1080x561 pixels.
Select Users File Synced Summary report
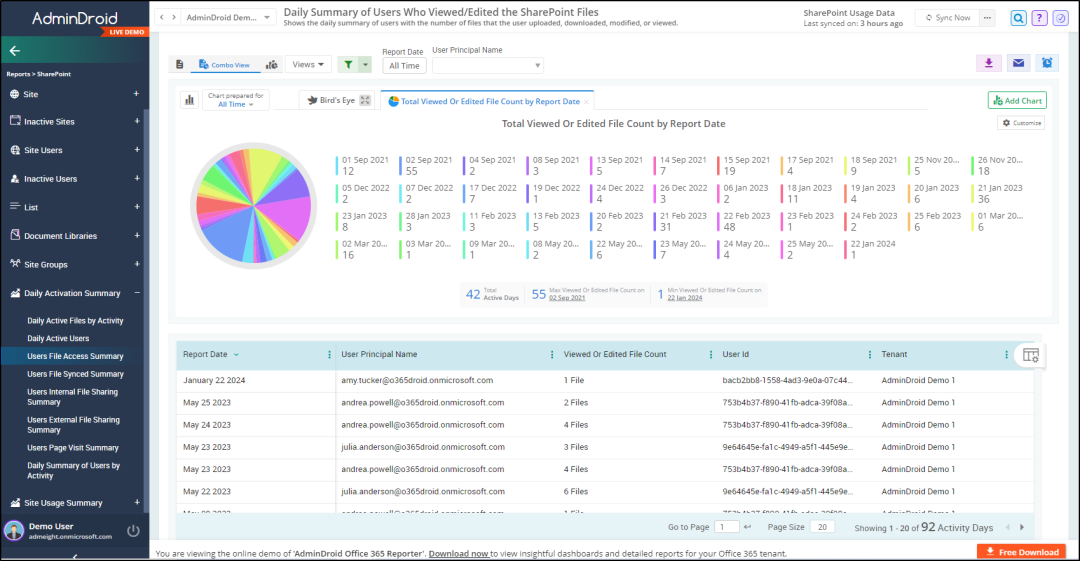(75, 374)
